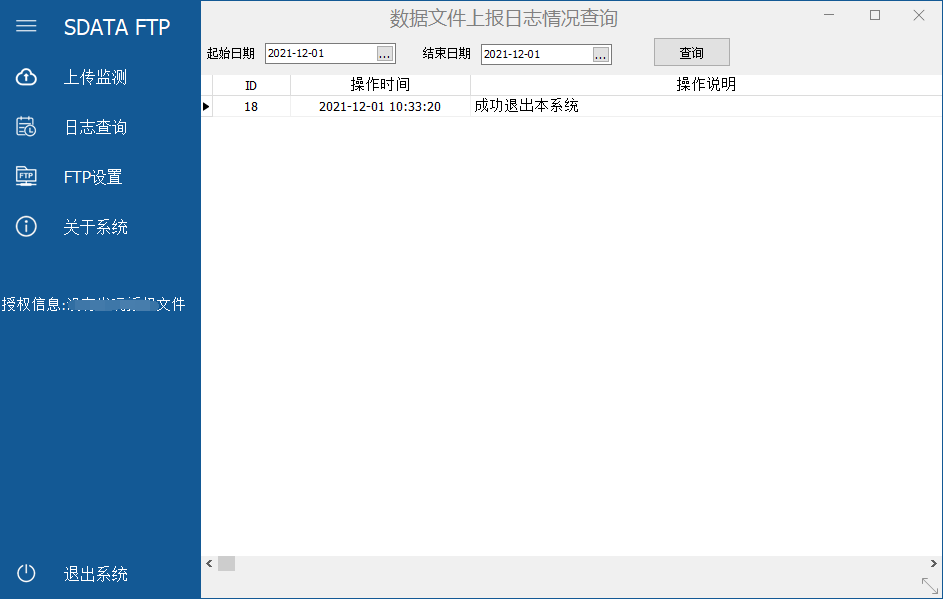943x599 pixels.
Task: Click the 结束日期 date input field
Action: click(536, 54)
